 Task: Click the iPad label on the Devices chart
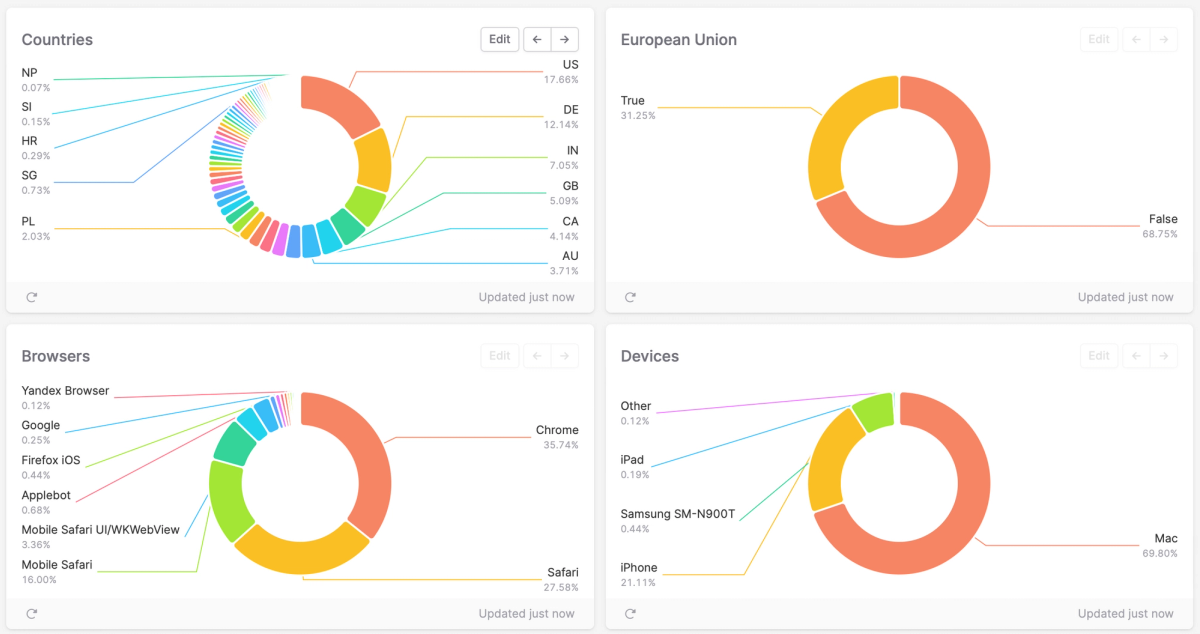click(631, 460)
